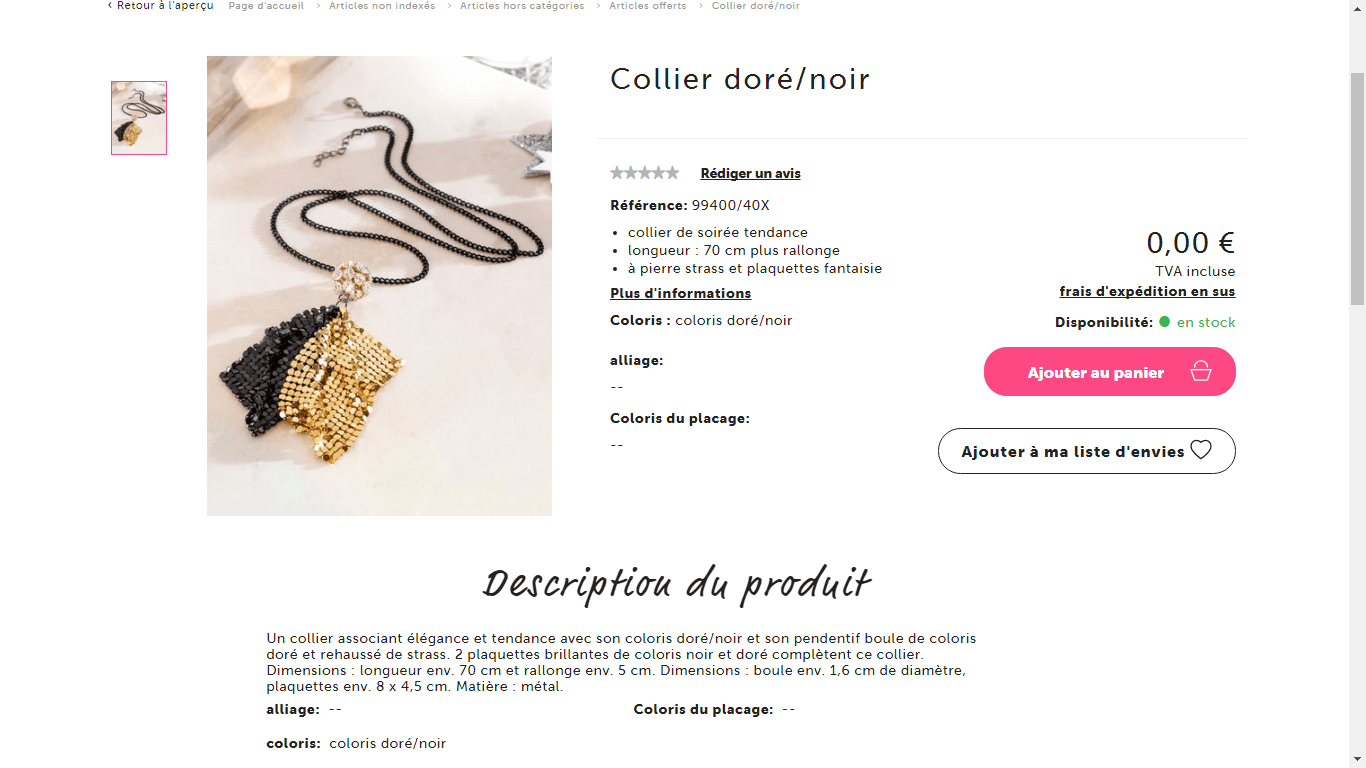Click the gray star rating icons
The image size is (1366, 768).
645,173
